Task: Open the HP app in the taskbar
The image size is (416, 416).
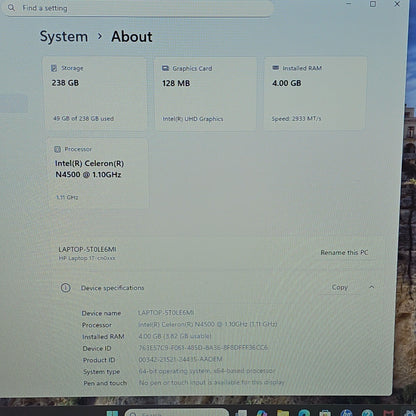Action: tap(346, 413)
